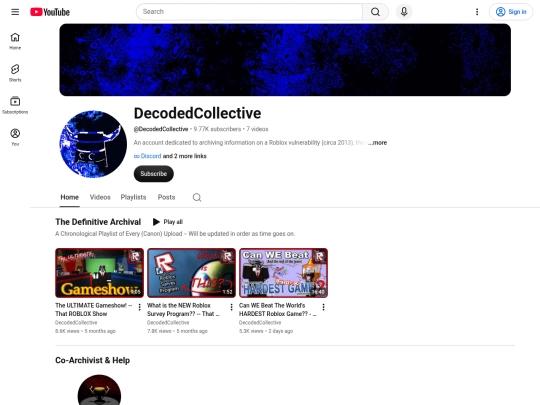The width and height of the screenshot is (540, 405).
Task: Click Play all for the playlist
Action: 168,222
